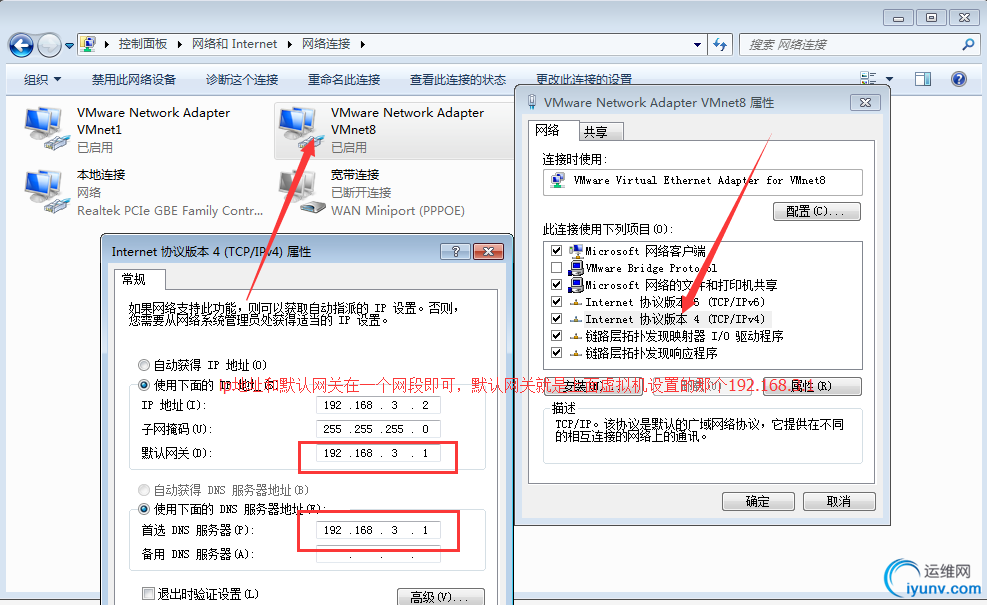Screen dimensions: 987x605
Task: Open help question mark icon
Action: pos(959,79)
